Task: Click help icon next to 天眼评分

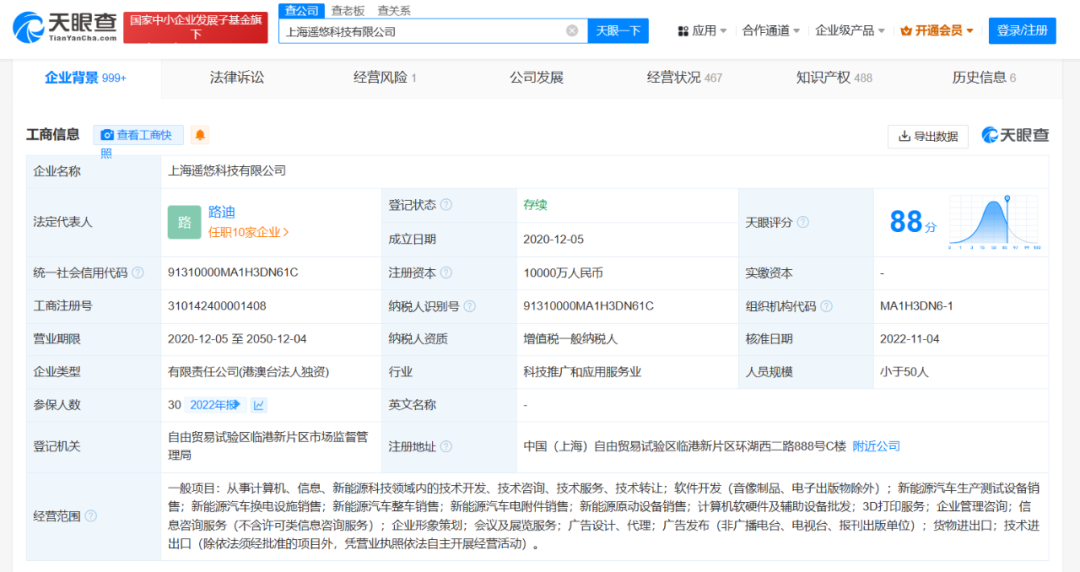Action: point(802,222)
